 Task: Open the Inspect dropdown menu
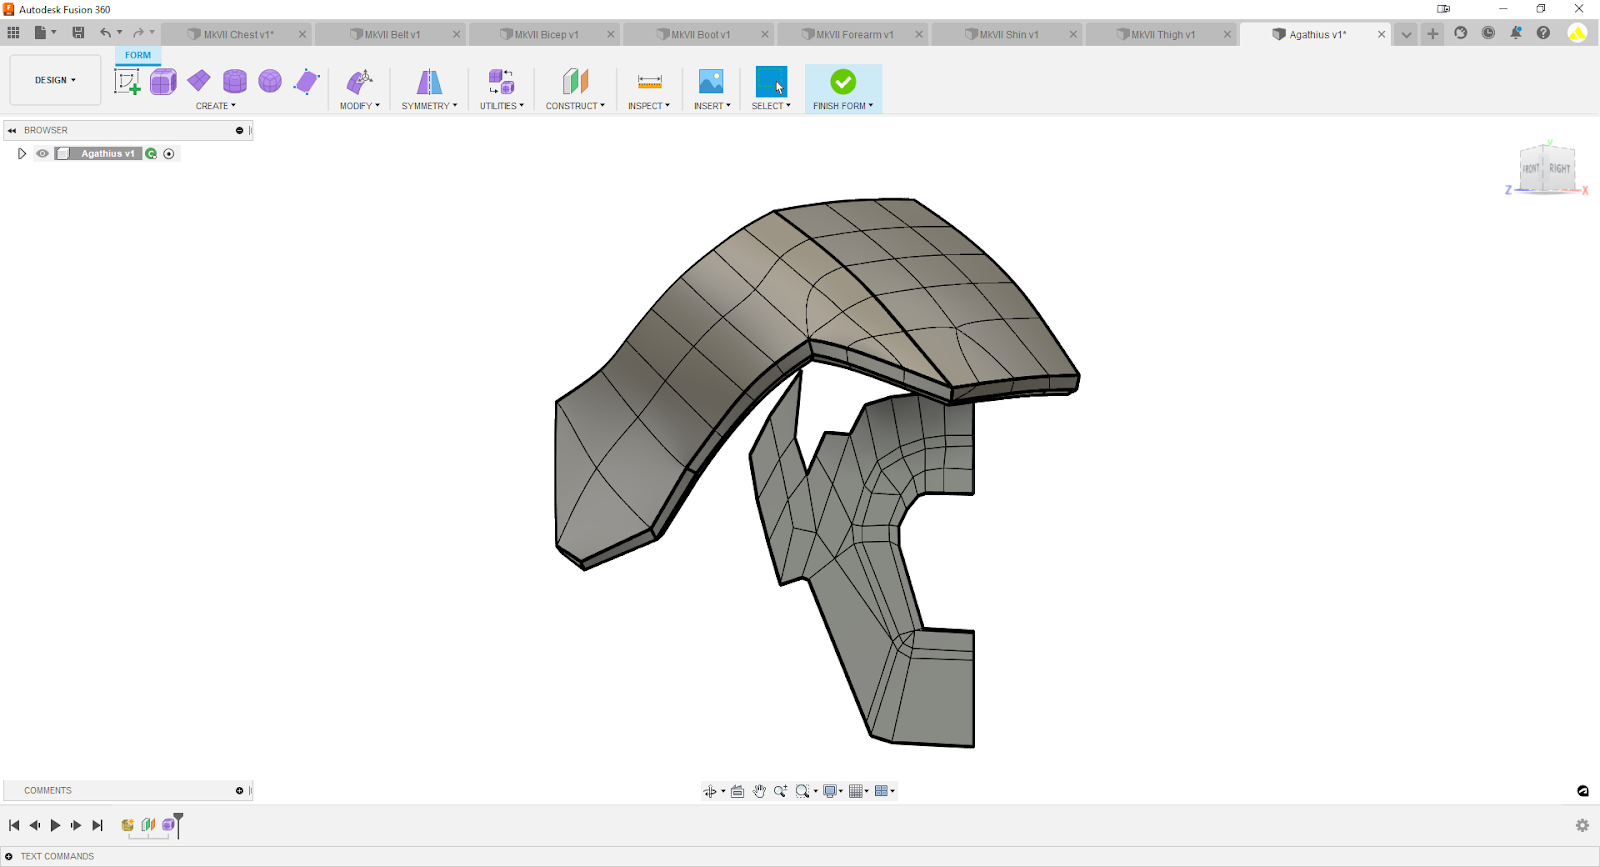pyautogui.click(x=649, y=106)
